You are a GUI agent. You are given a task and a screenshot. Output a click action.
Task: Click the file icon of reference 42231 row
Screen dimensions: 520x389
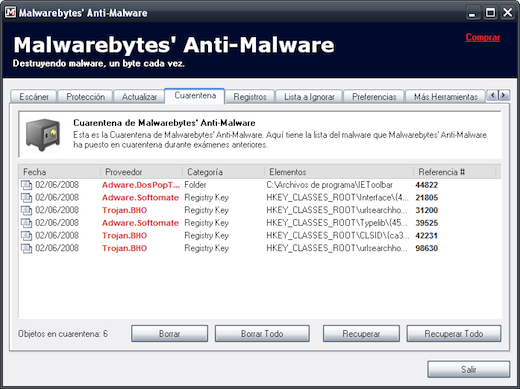pos(26,235)
